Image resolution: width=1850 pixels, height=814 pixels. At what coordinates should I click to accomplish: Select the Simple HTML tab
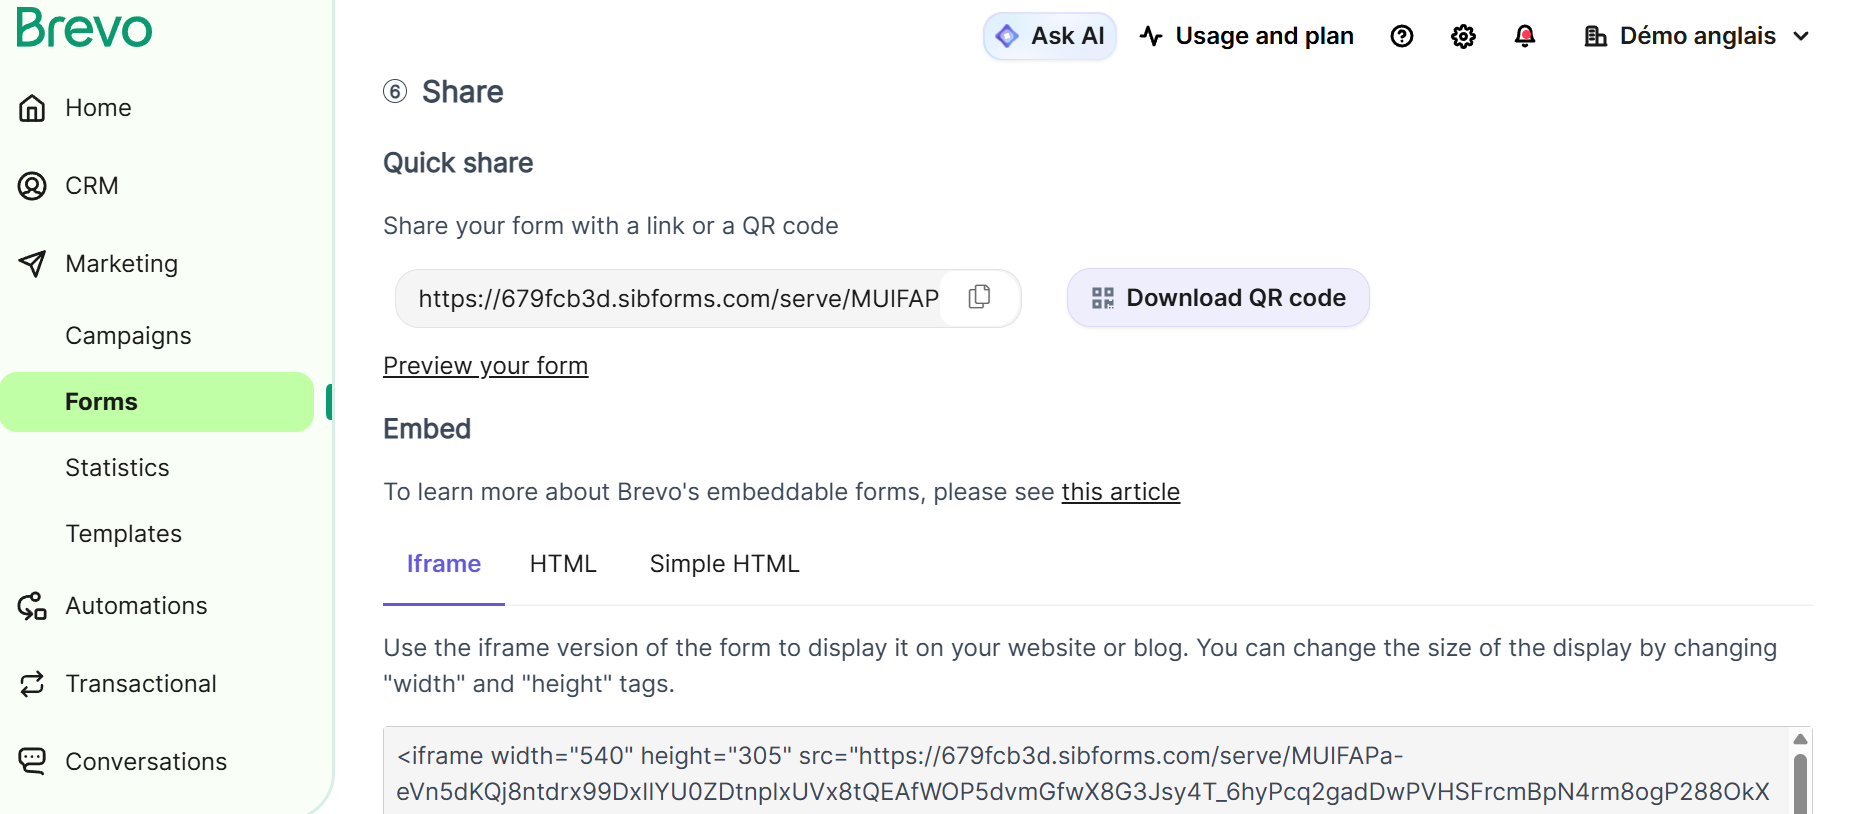724,564
